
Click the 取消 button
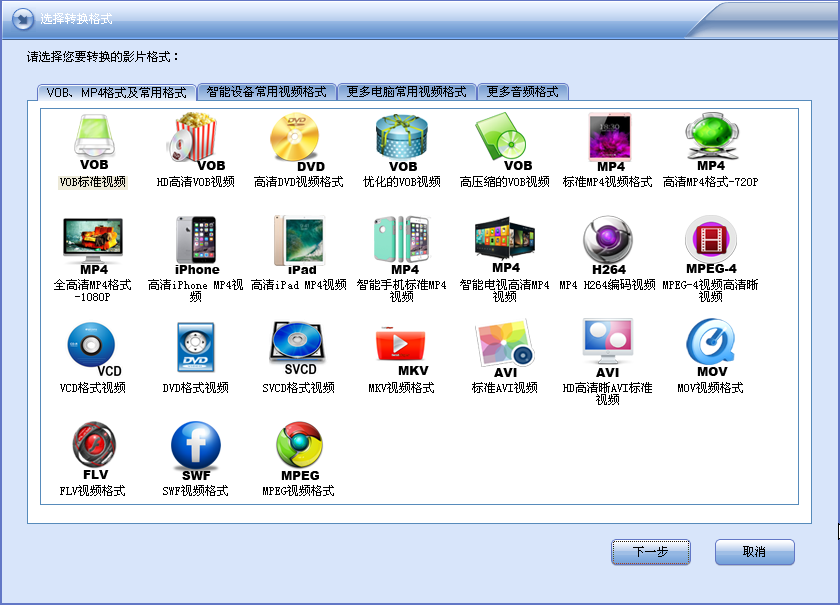pyautogui.click(x=754, y=552)
